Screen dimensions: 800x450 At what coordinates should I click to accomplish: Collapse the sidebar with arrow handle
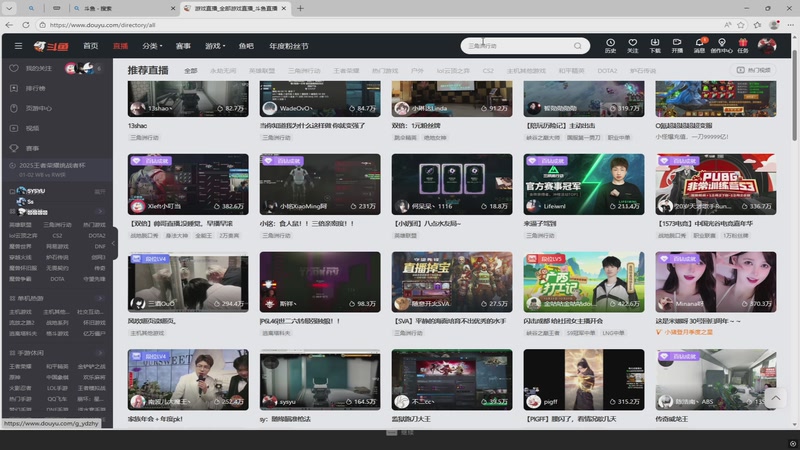coord(114,243)
